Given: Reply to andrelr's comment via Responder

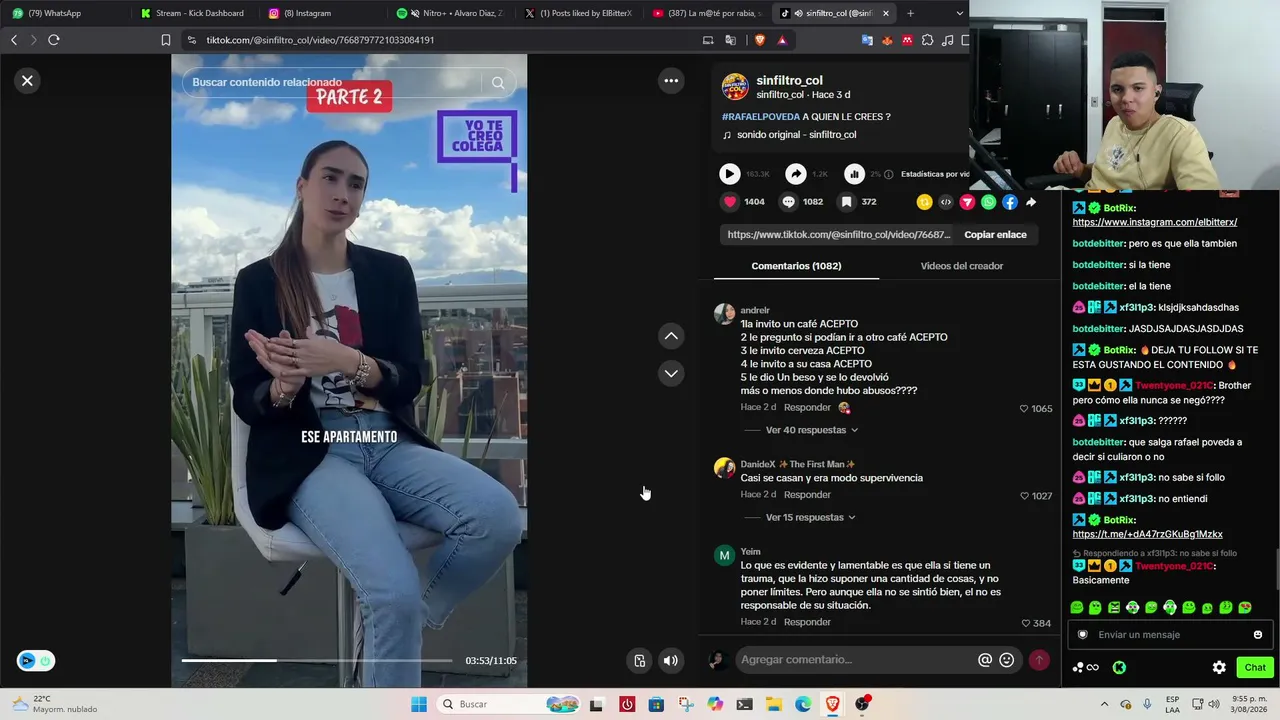Looking at the screenshot, I should pyautogui.click(x=807, y=408).
